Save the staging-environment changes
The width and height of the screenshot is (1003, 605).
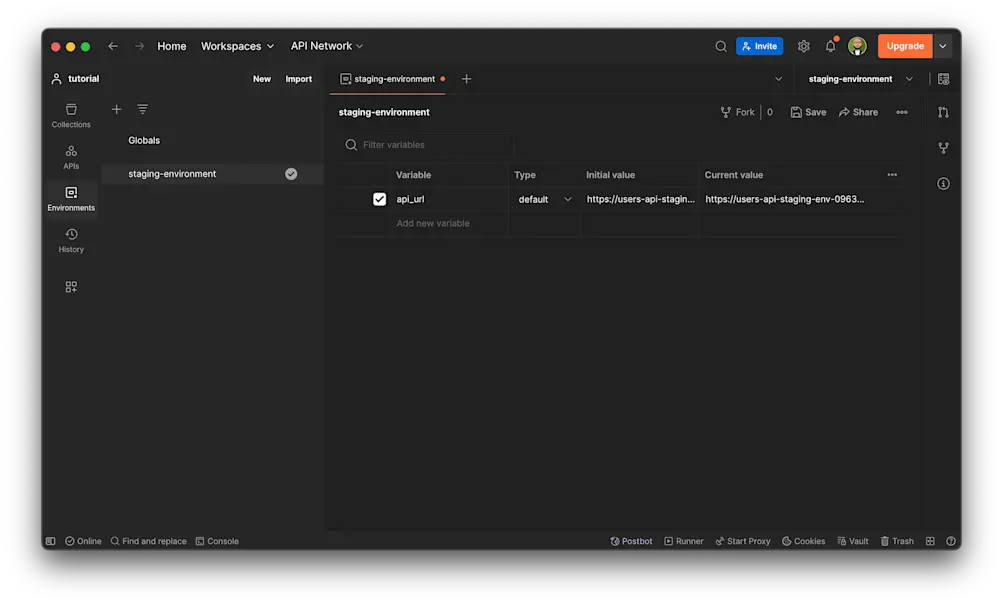[x=808, y=111]
